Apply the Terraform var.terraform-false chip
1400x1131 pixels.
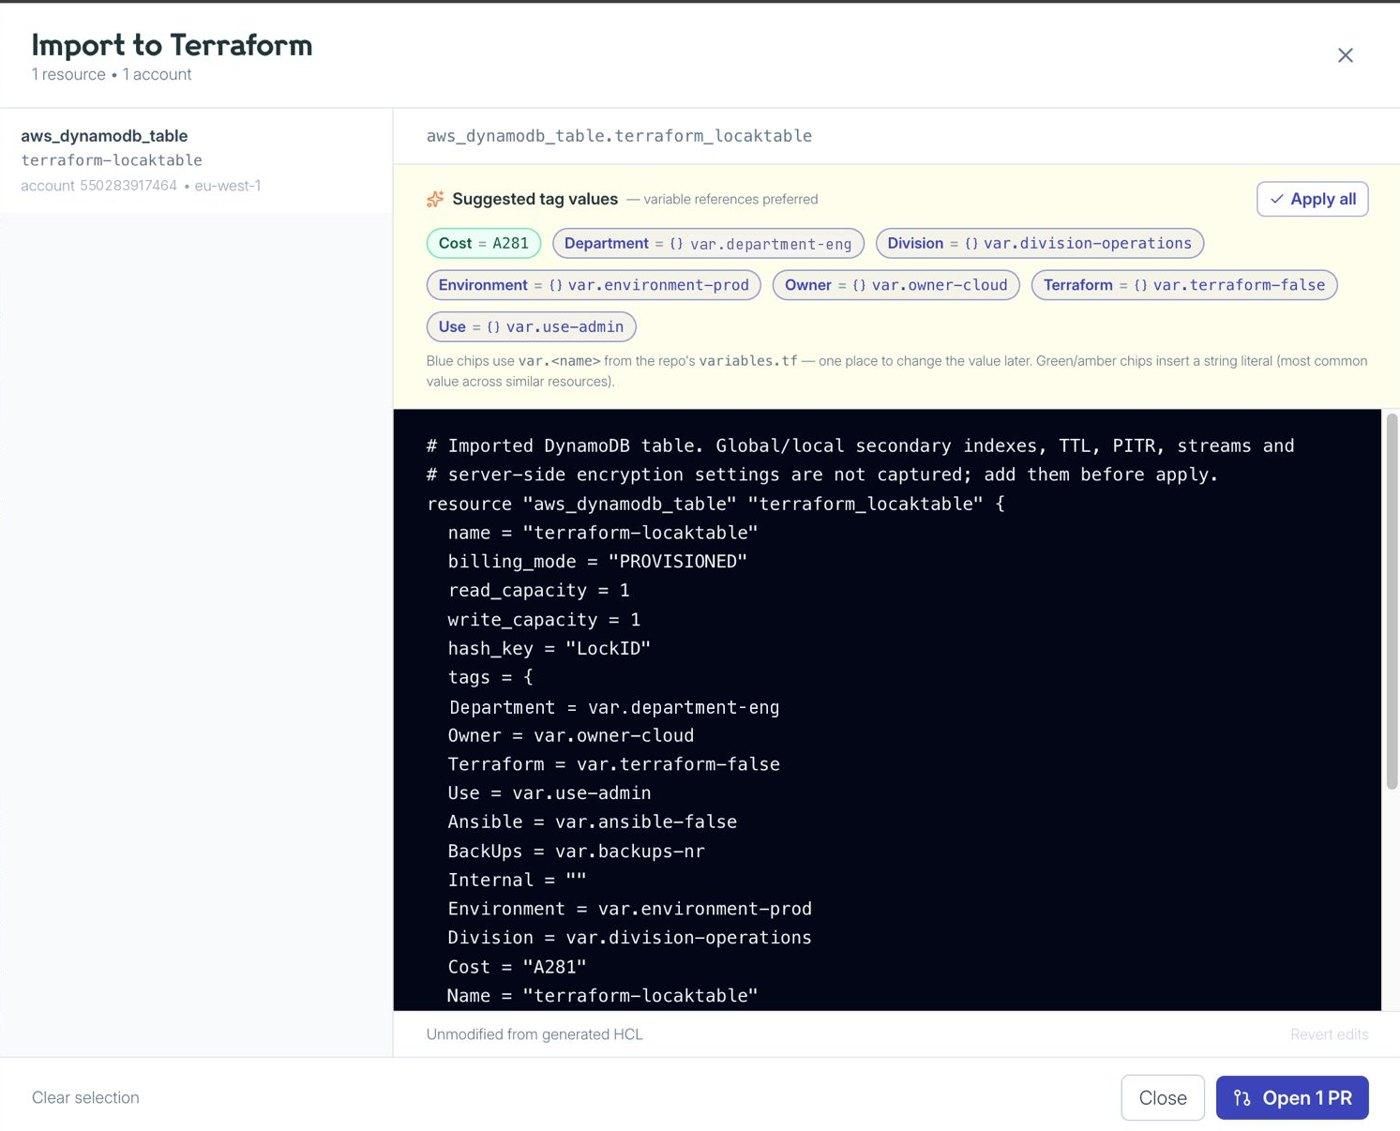(x=1184, y=285)
